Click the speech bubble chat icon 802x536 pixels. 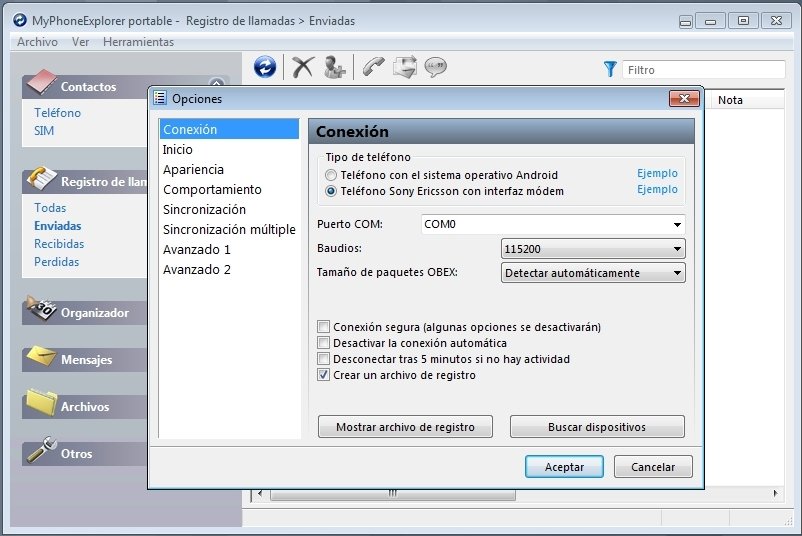point(435,67)
